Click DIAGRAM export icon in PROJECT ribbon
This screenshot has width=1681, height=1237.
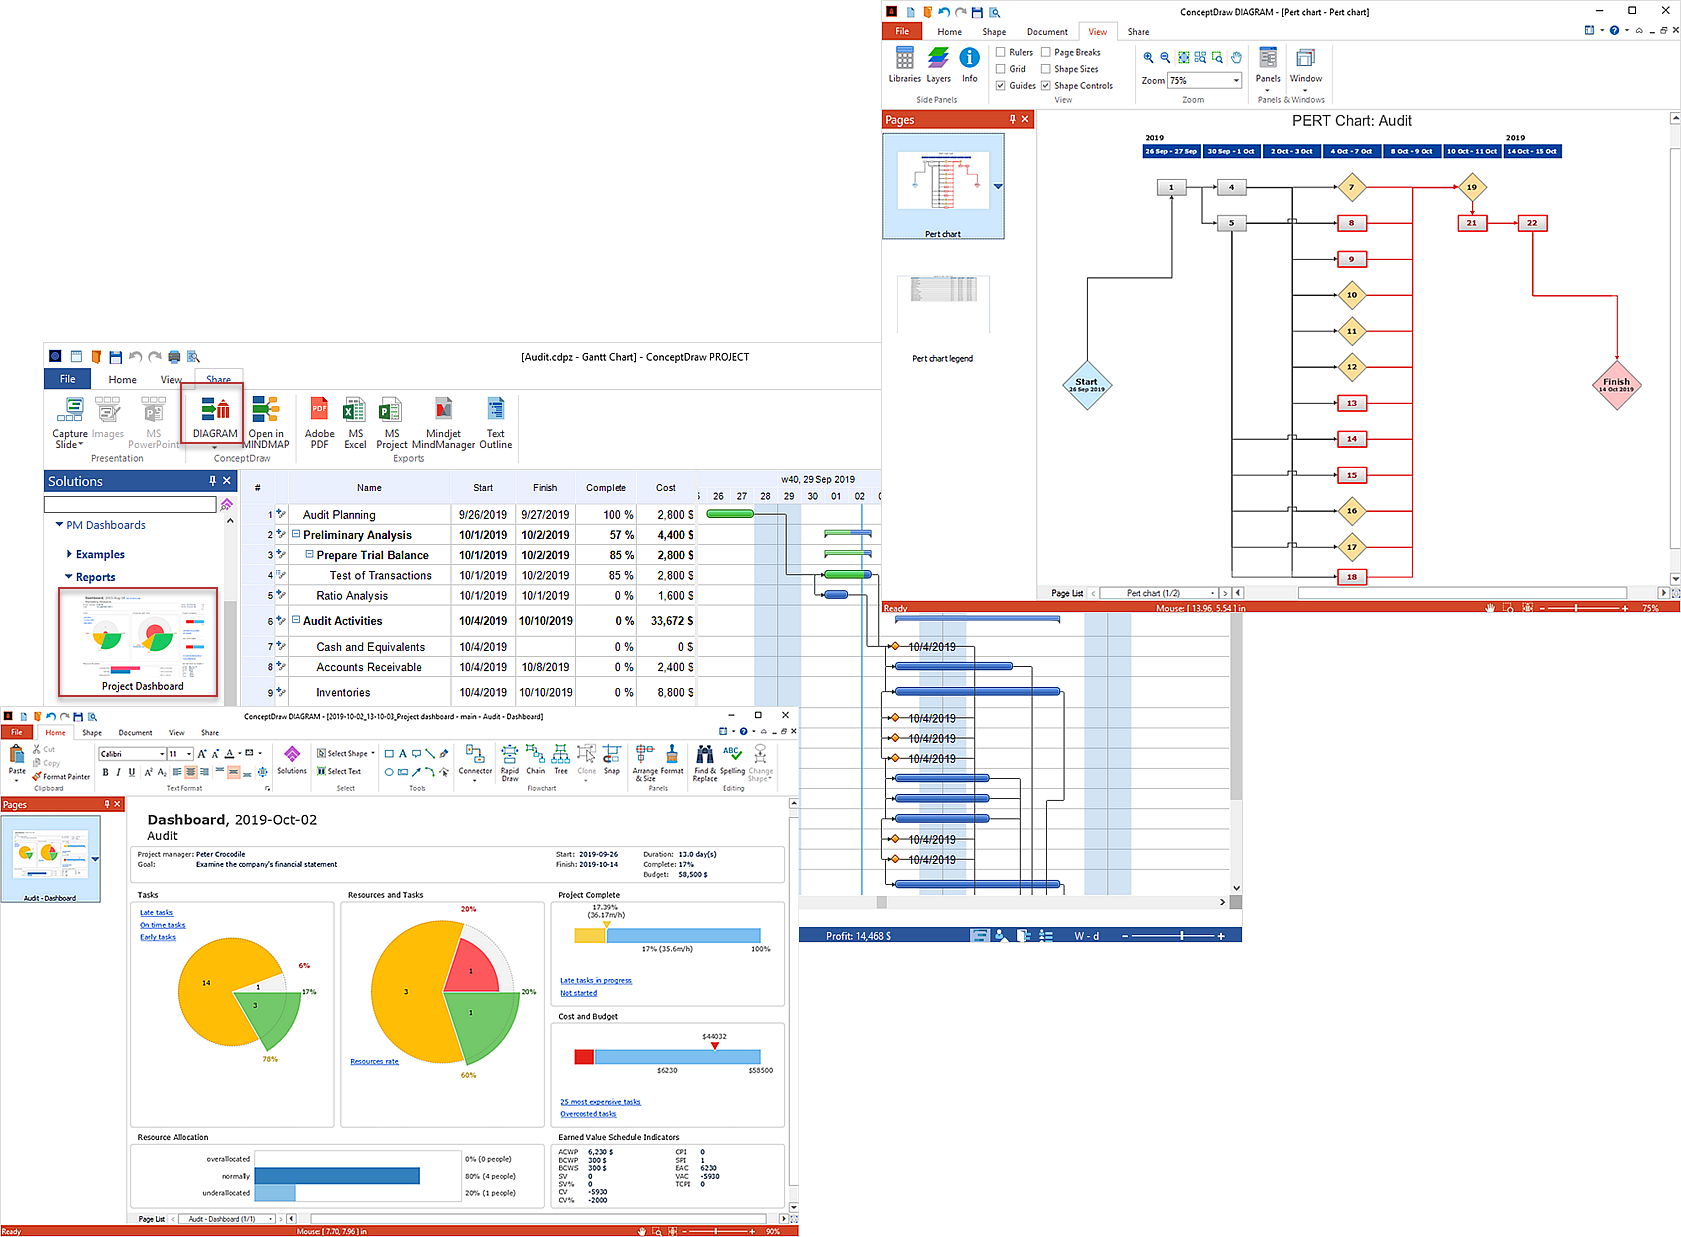pos(215,417)
